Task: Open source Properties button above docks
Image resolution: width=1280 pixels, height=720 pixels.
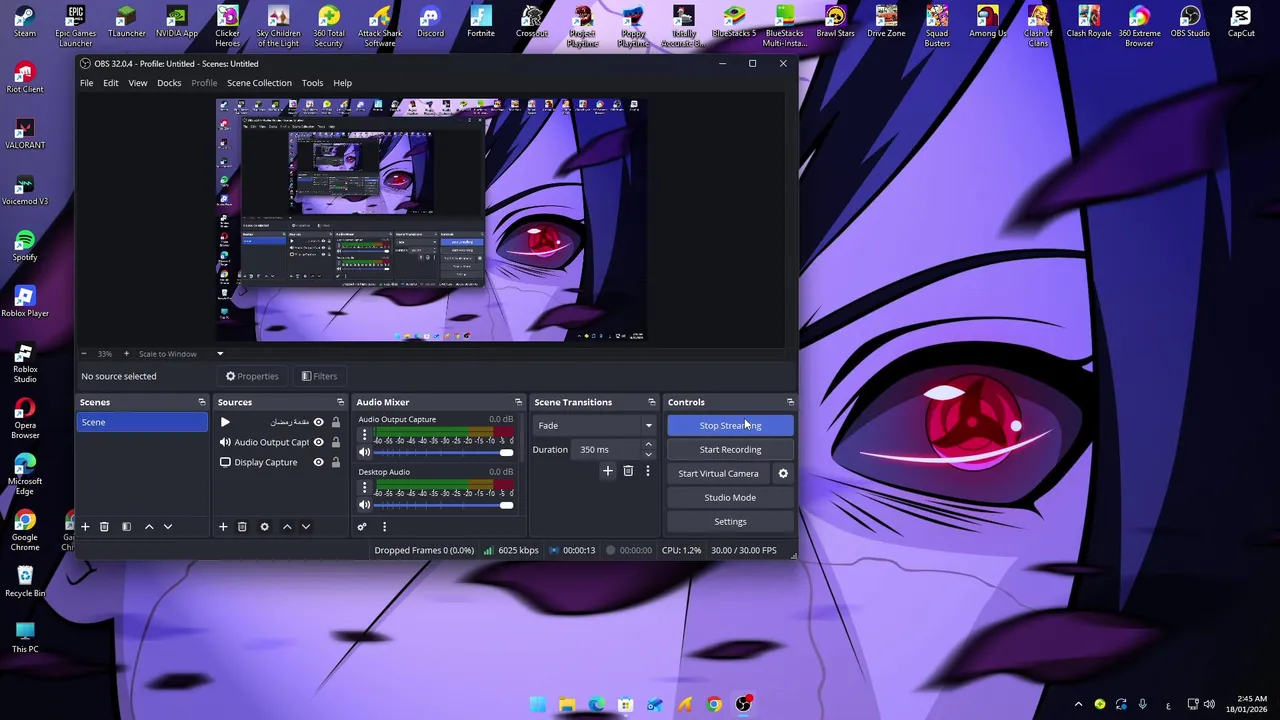Action: 252,376
